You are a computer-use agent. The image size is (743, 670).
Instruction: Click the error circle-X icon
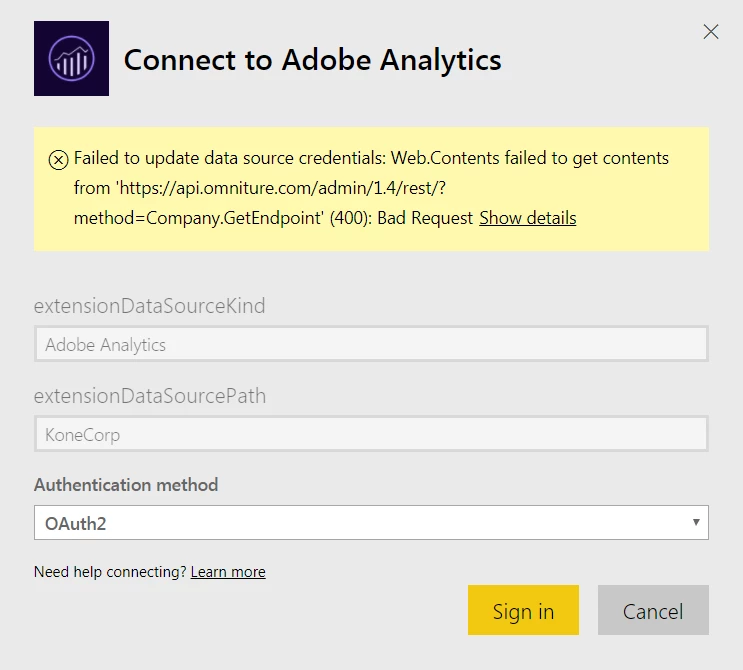(x=58, y=159)
